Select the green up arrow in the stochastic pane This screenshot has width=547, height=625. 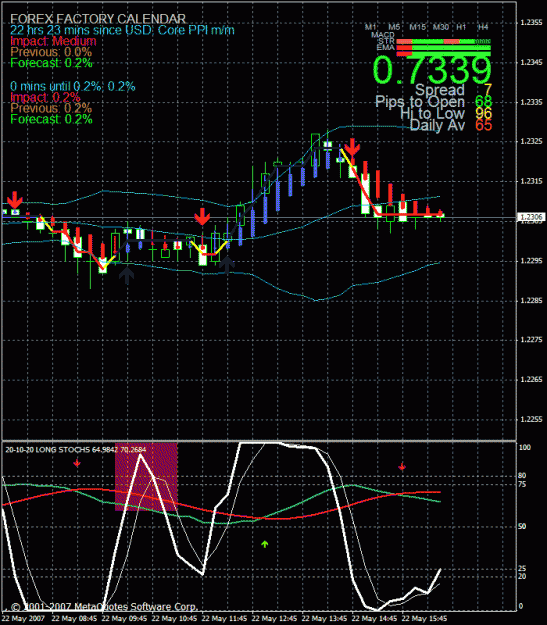[264, 544]
